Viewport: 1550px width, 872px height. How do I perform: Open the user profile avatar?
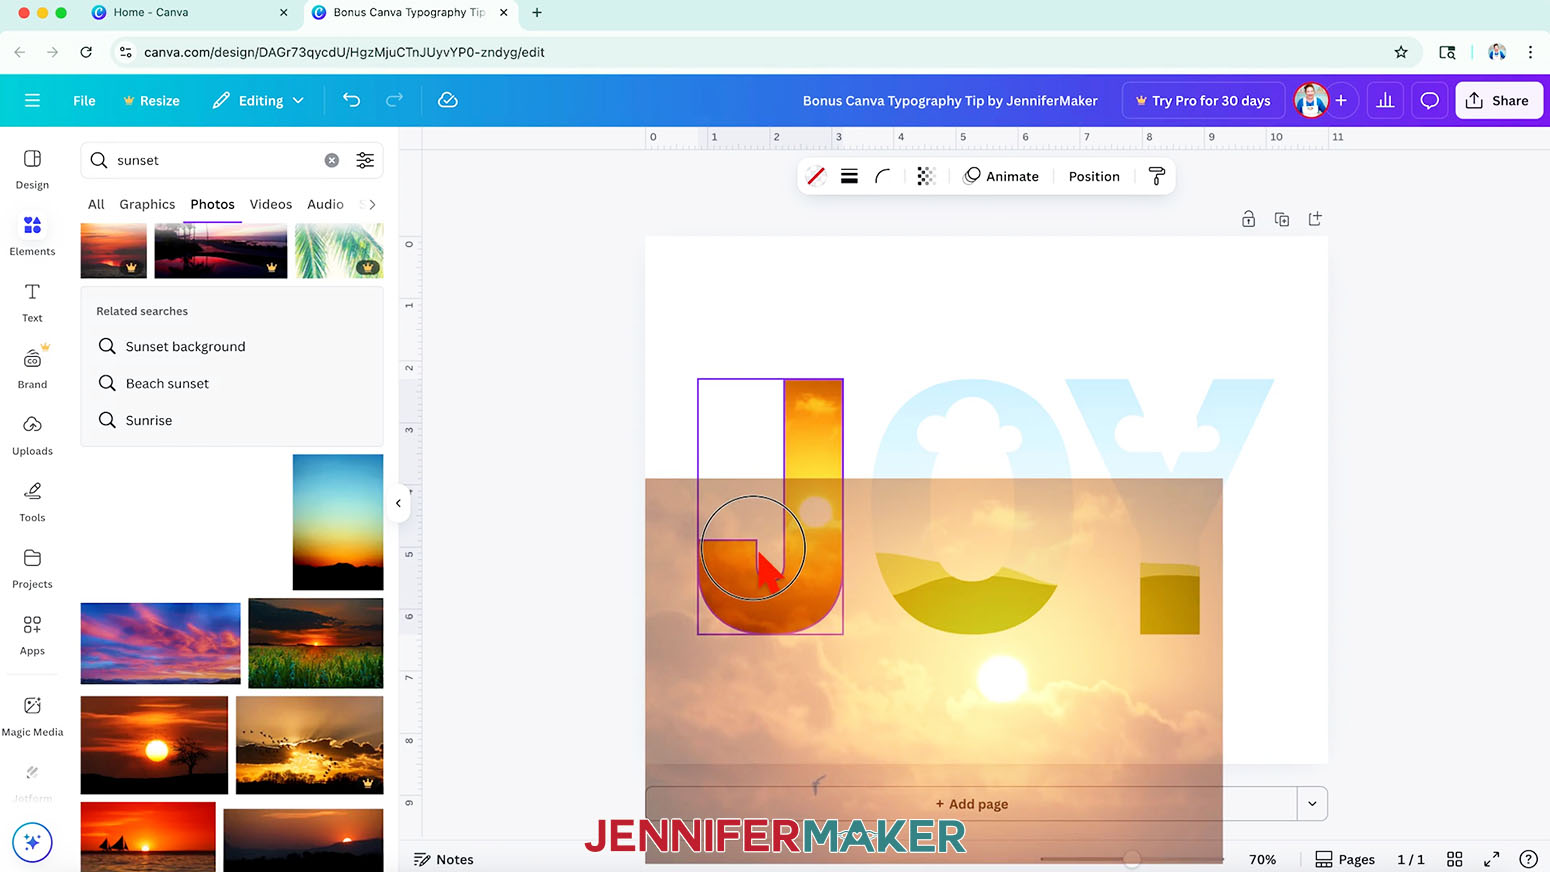pyautogui.click(x=1311, y=100)
